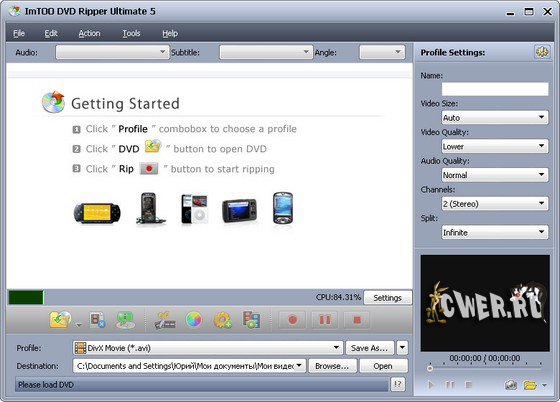
Task: Open the Video Quality Lower dropdown
Action: [495, 146]
